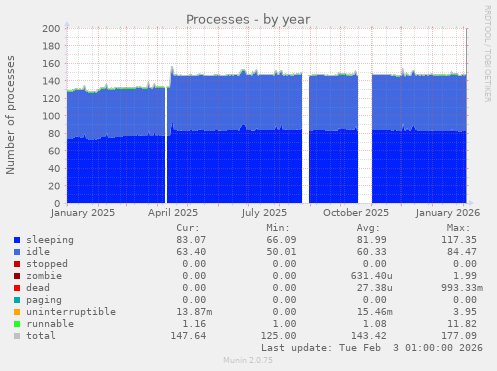Screen dimensions: 497x371
Task: Click sleeping maximum value 117.35
Action: click(459, 240)
